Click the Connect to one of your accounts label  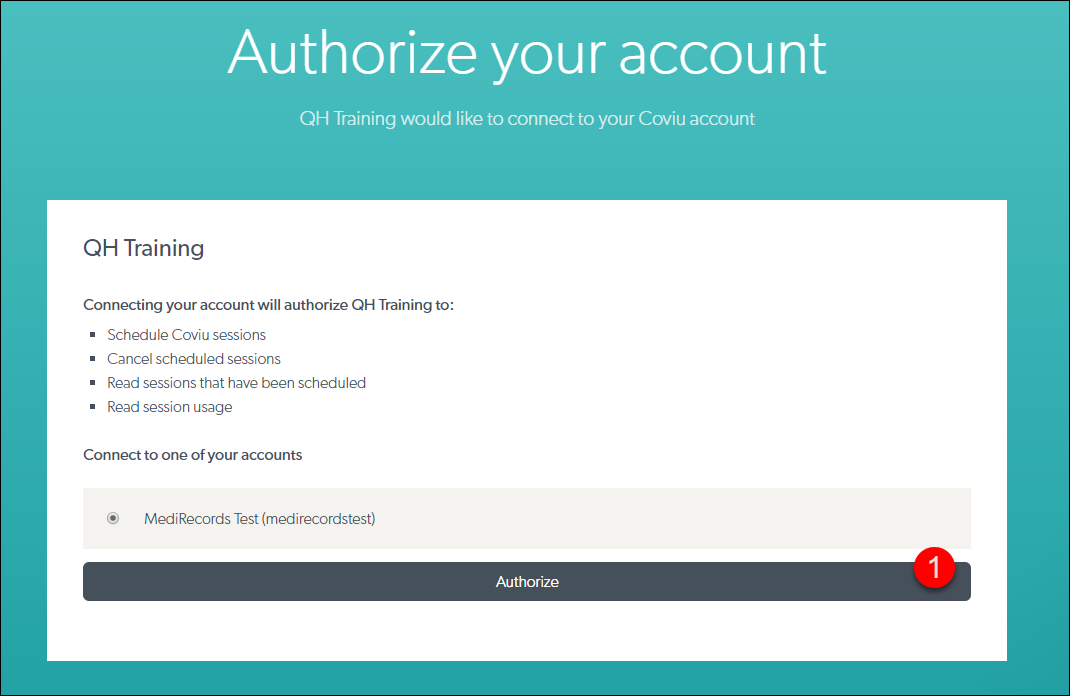192,455
